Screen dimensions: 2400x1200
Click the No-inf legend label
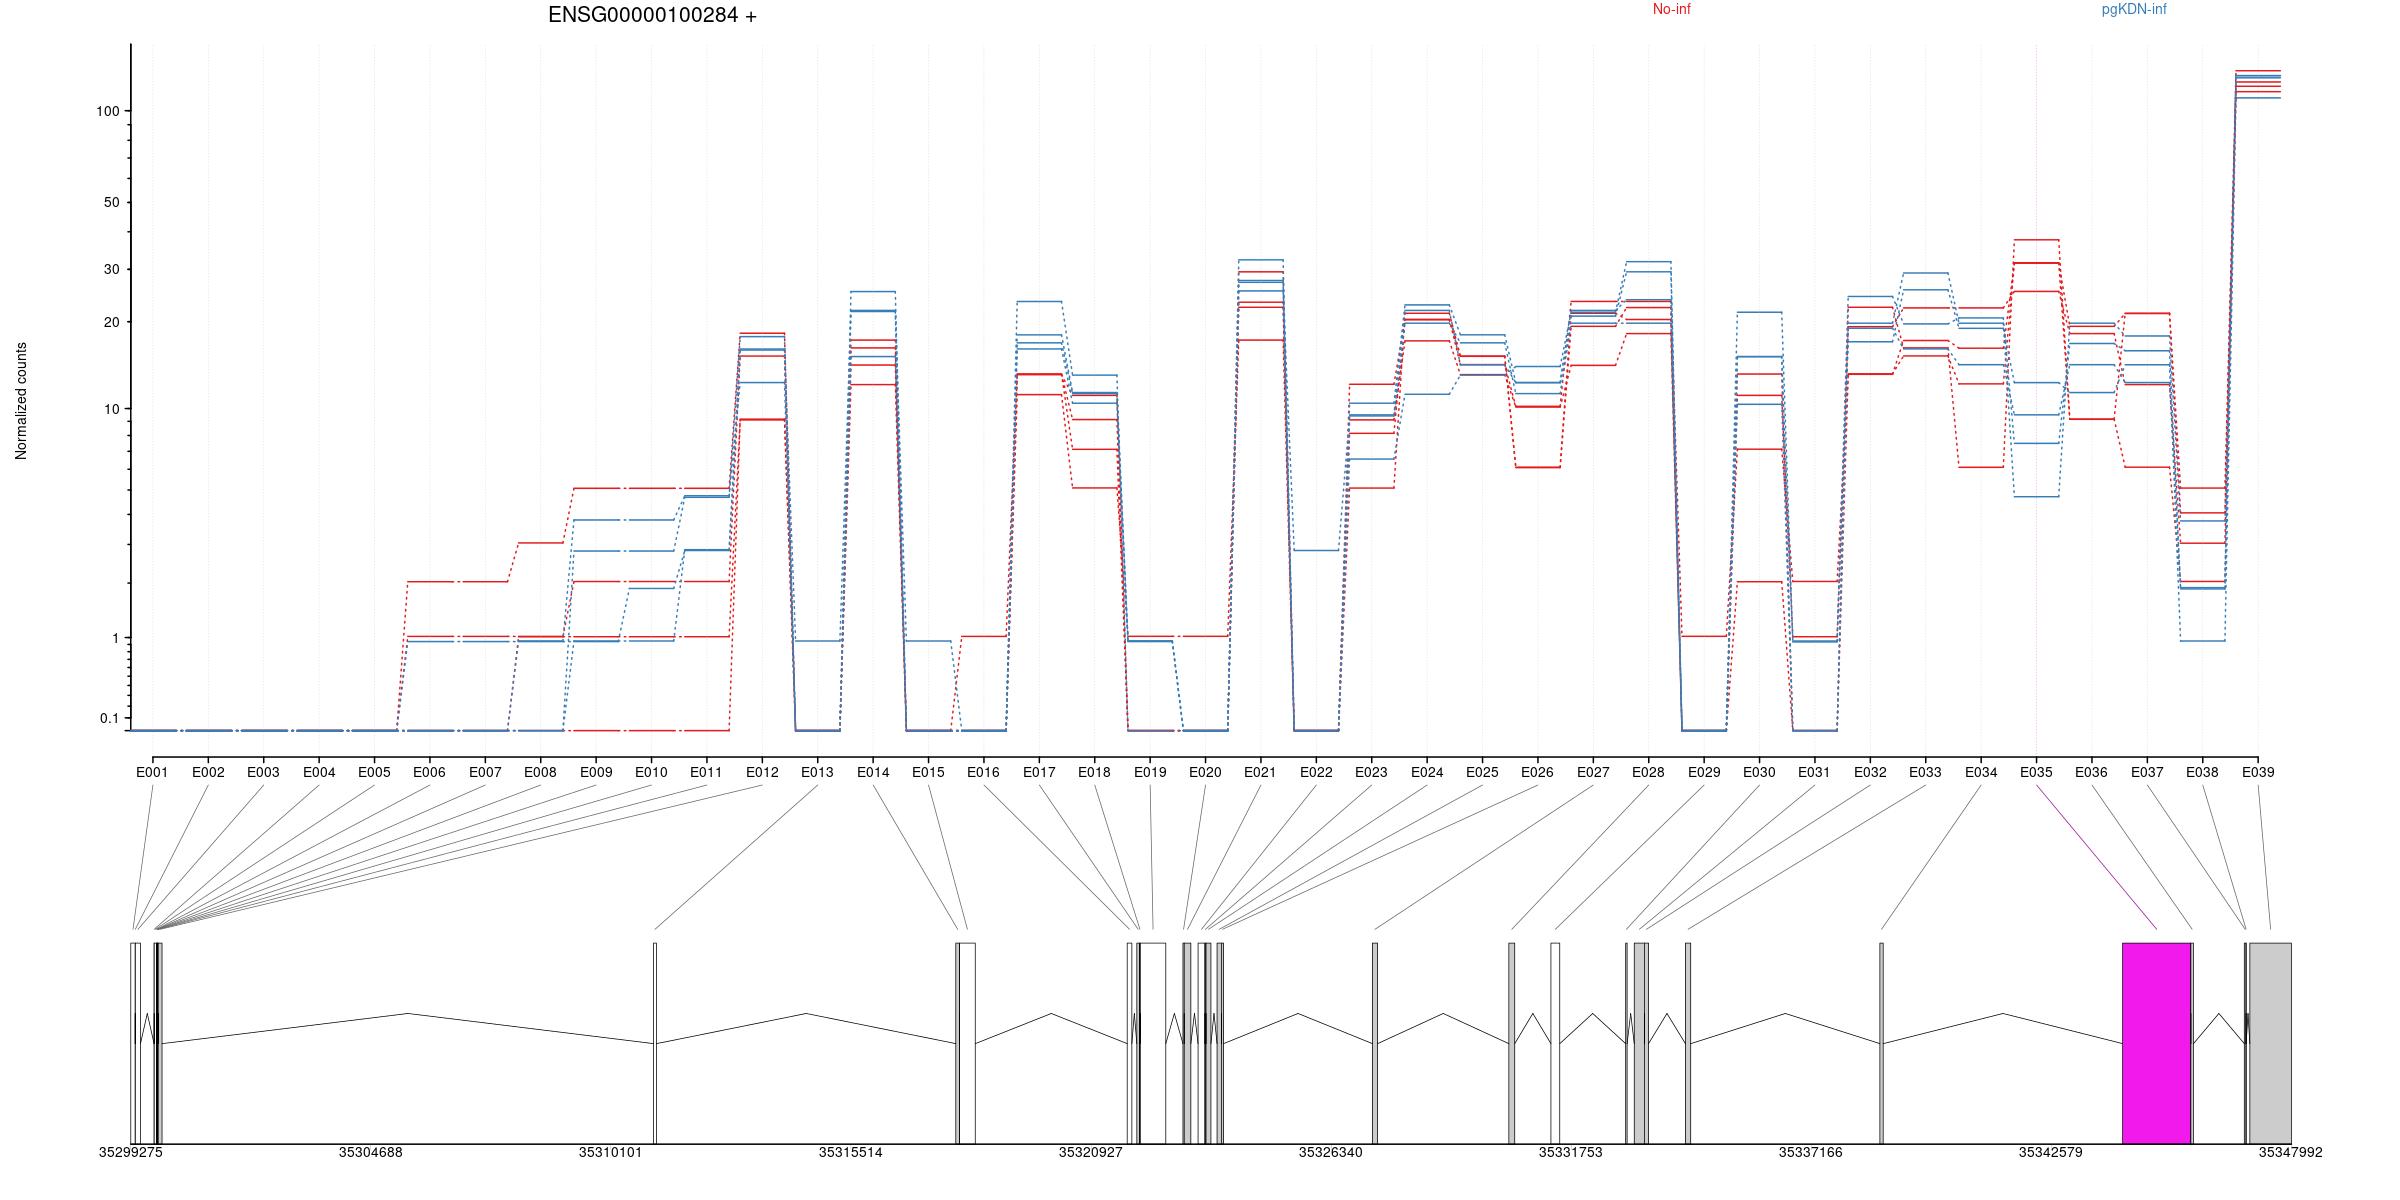(x=1671, y=9)
